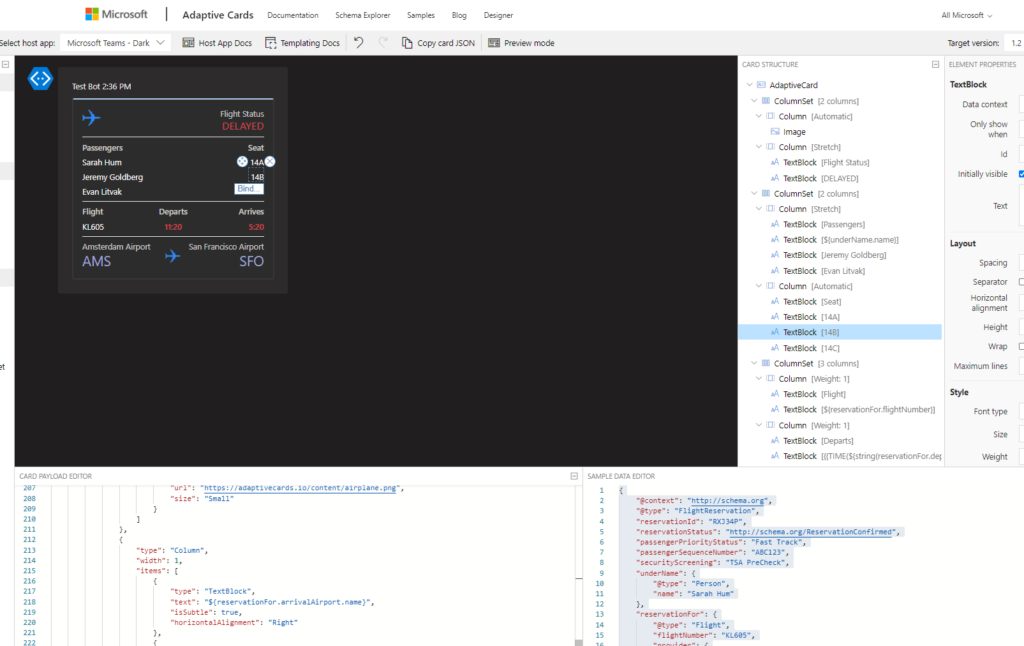The height and width of the screenshot is (646, 1024).
Task: Click the Adaptive Cards title link
Action: click(217, 15)
